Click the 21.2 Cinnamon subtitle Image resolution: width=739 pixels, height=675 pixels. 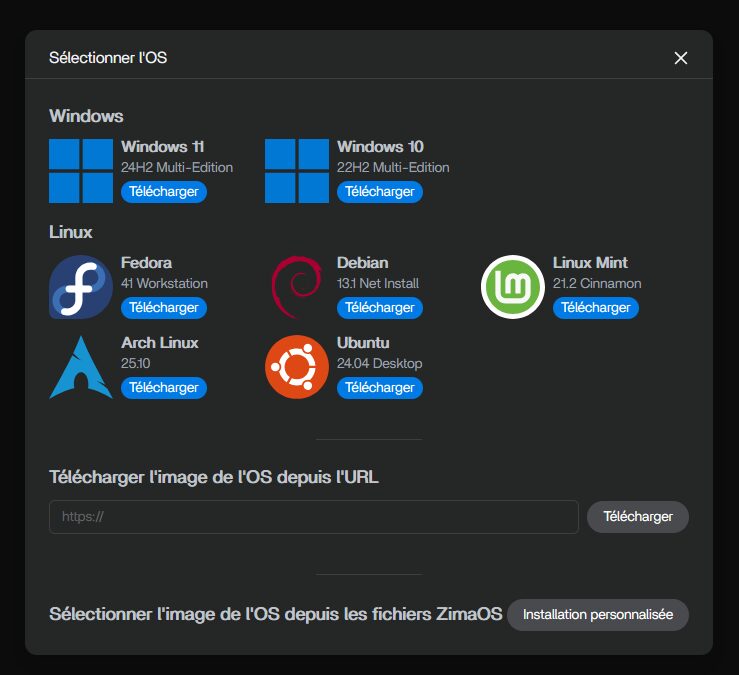(x=597, y=283)
